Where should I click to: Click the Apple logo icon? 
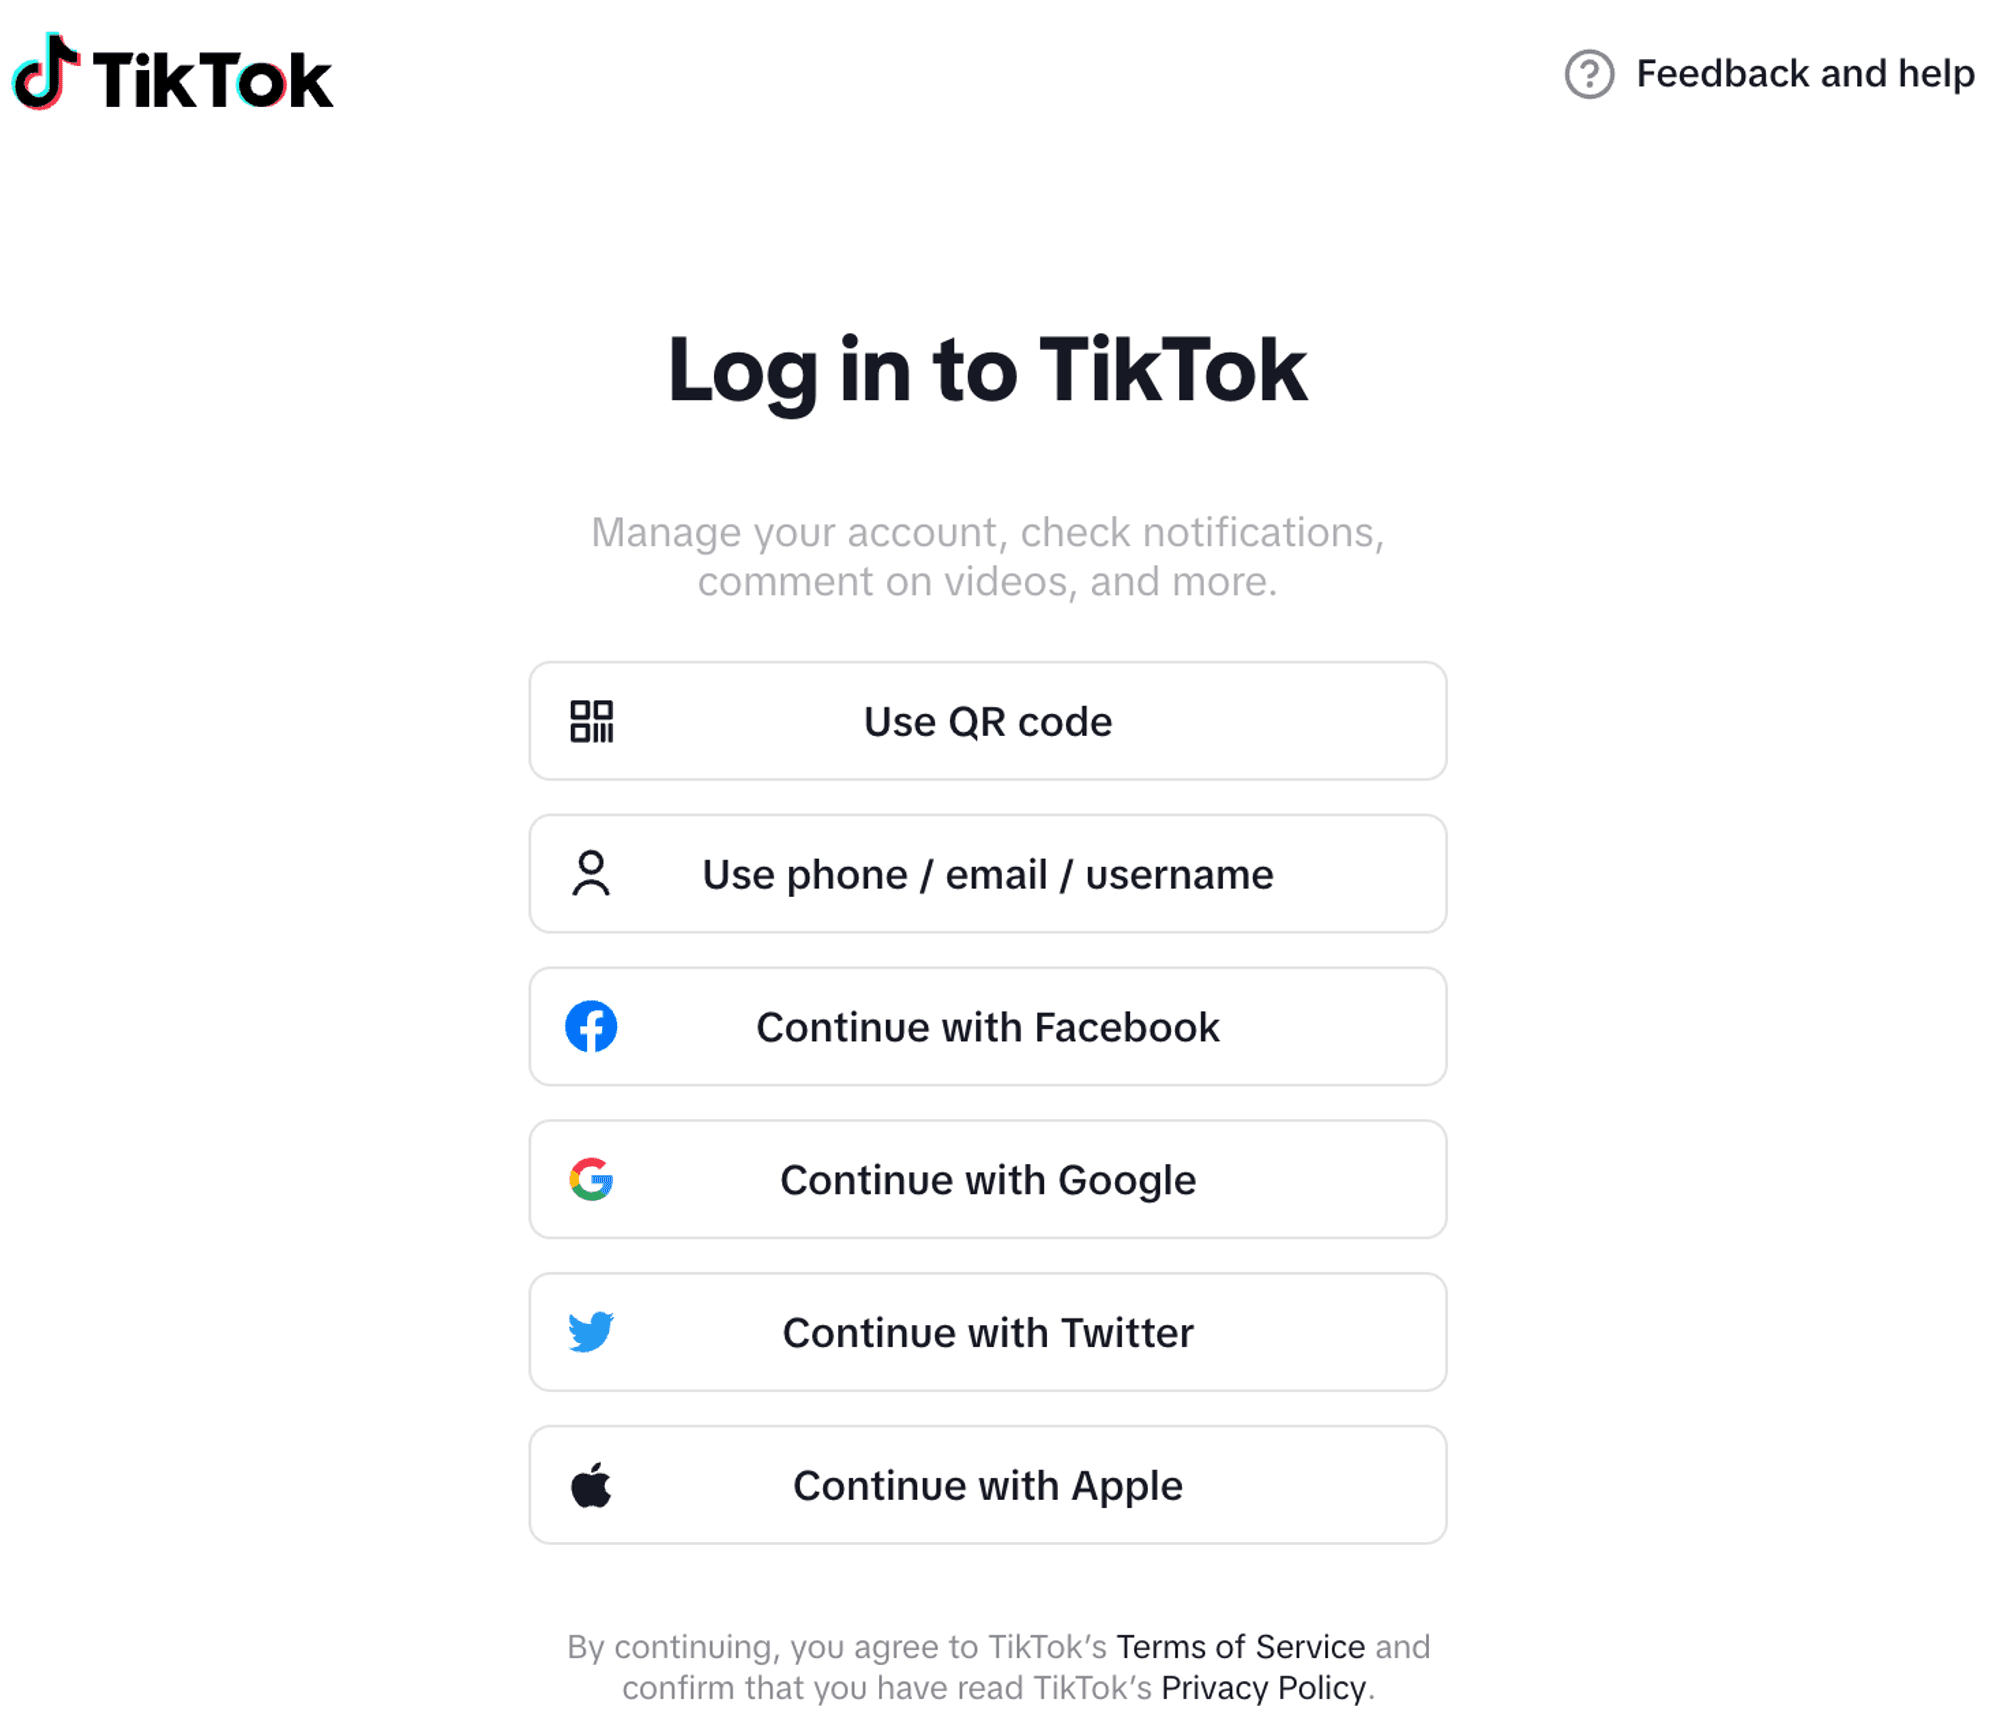(x=594, y=1484)
